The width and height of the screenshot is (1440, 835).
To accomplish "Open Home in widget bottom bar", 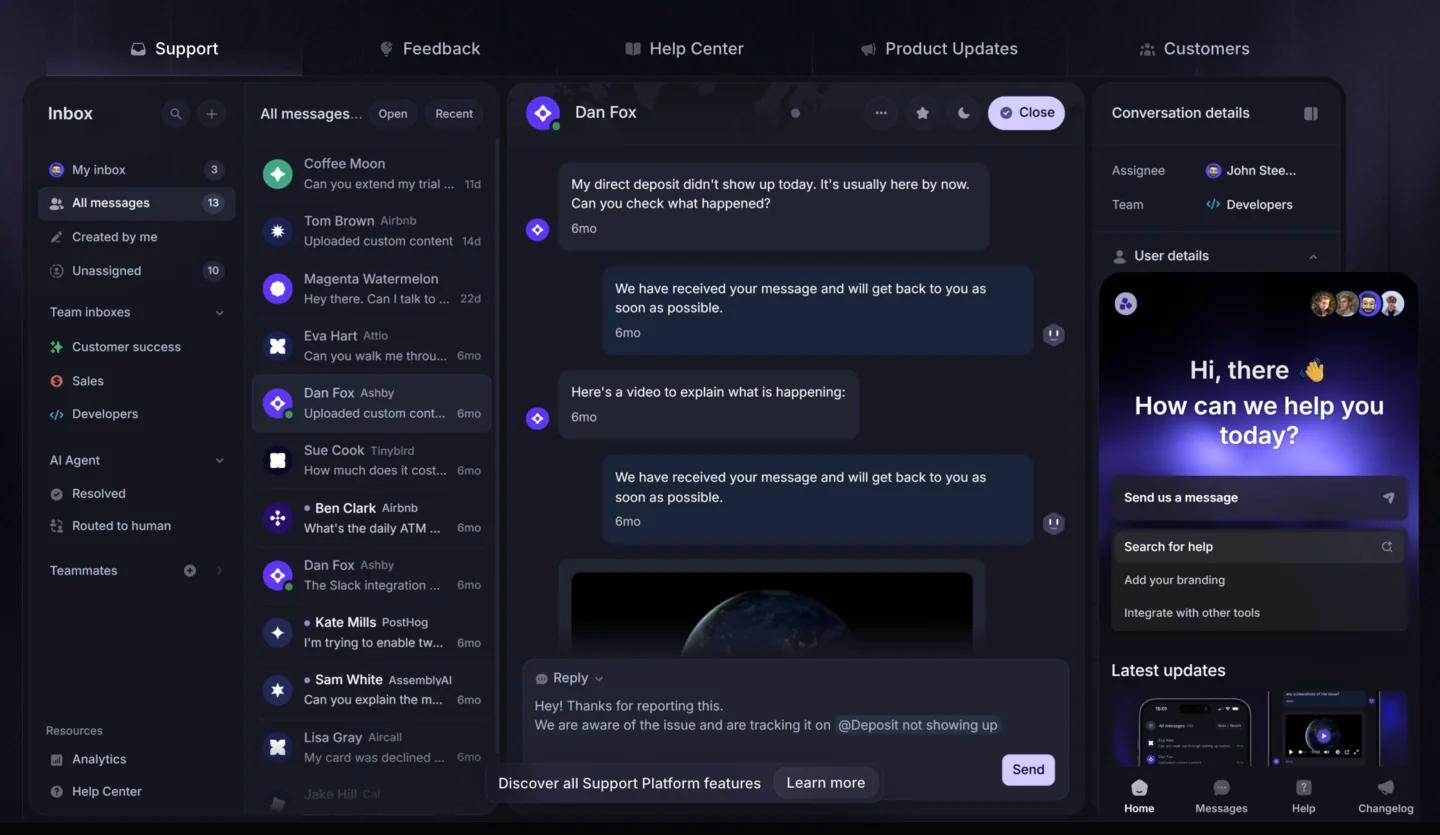I will (1139, 797).
